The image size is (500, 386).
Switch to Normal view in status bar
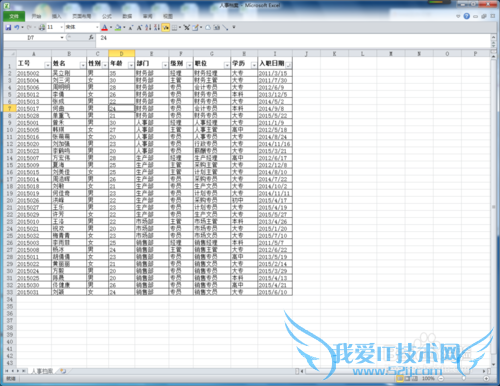point(400,378)
